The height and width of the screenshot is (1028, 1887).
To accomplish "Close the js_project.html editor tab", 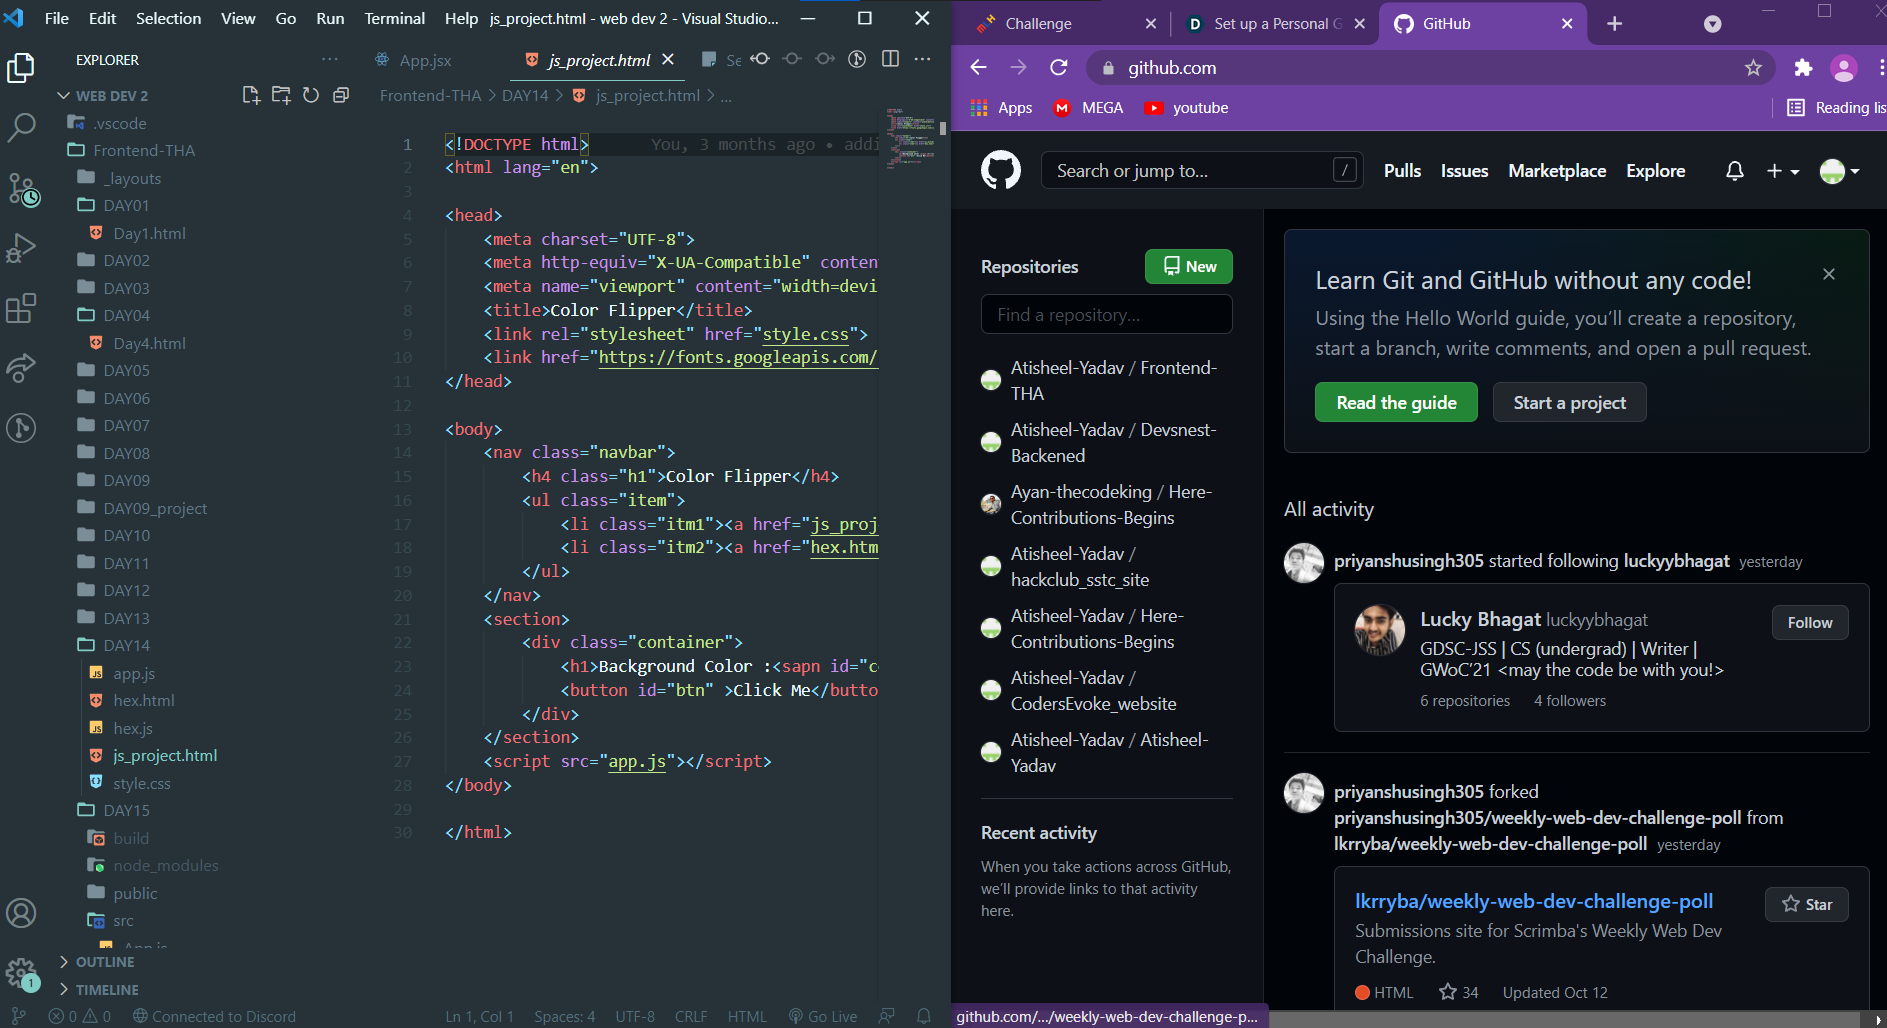I will (668, 59).
